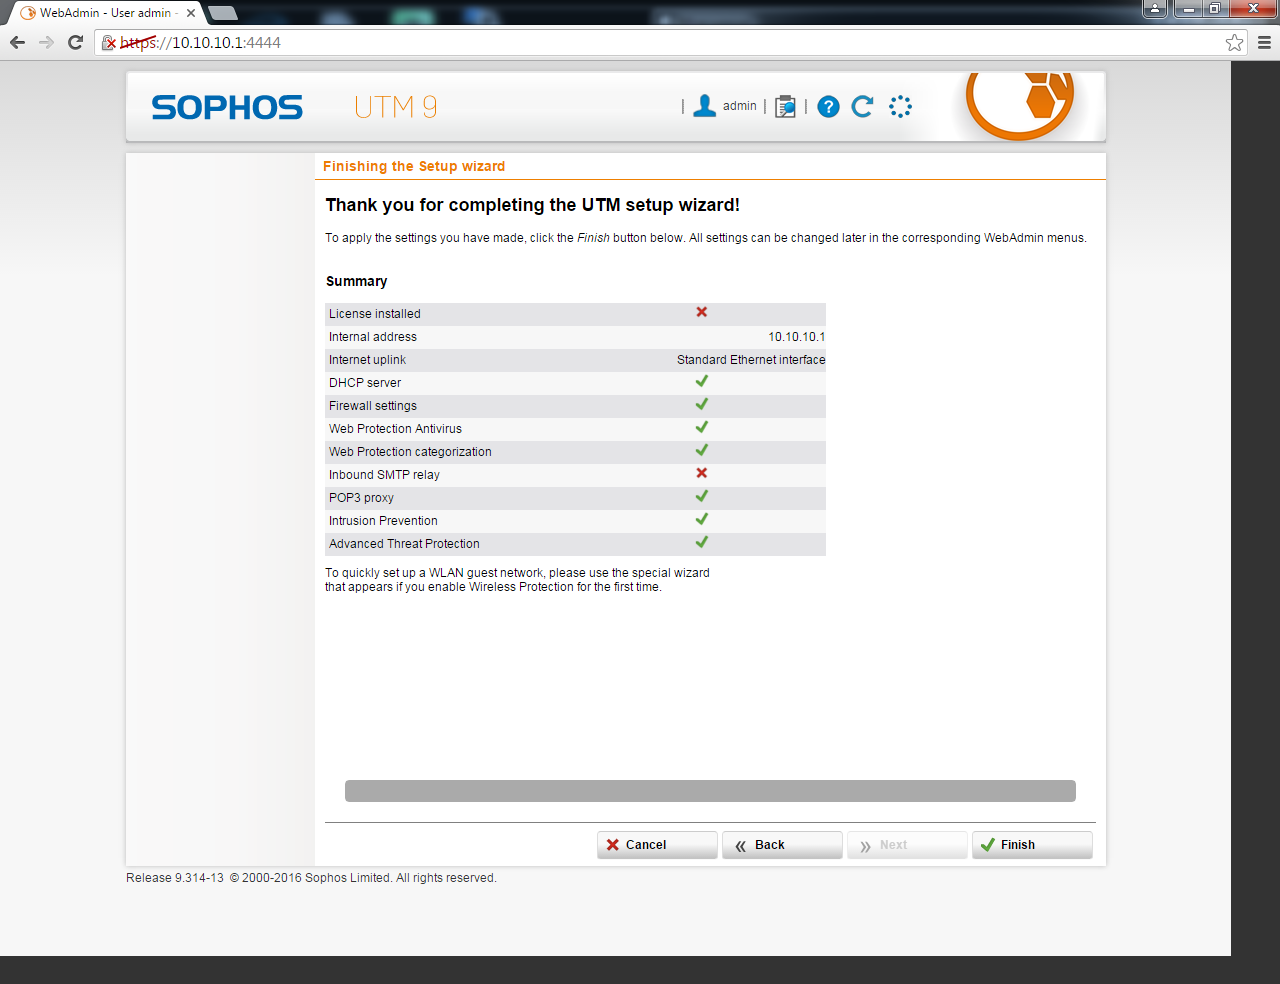
Task: Click the '10.10.10.1' address value
Action: 797,337
